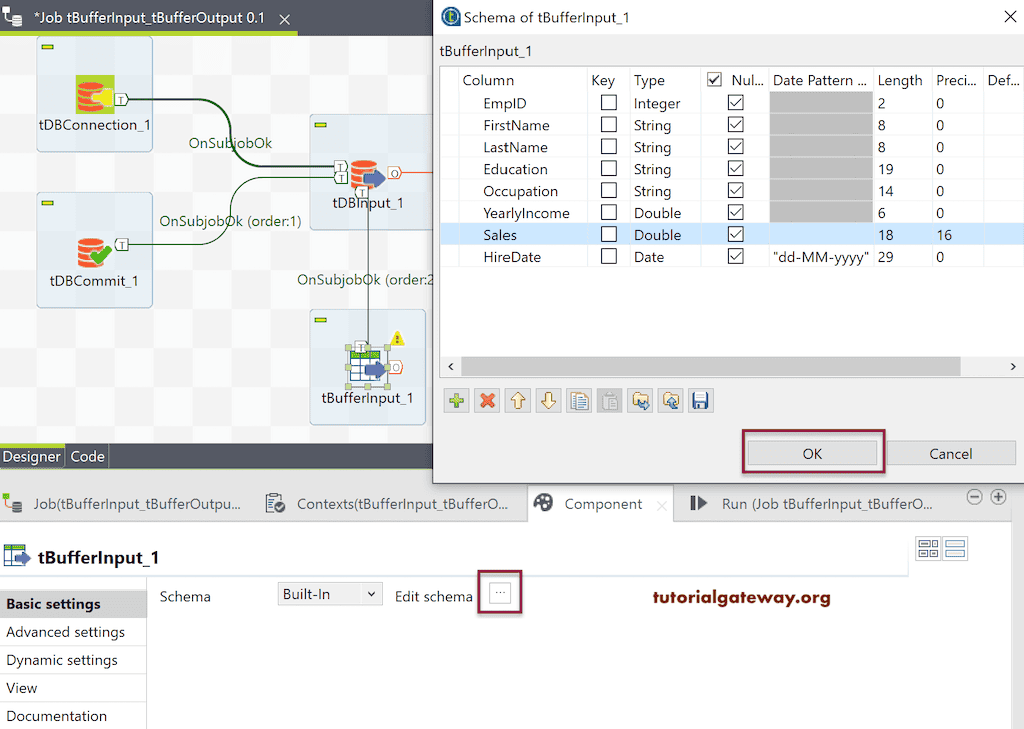Click OK in schema dialog
The height and width of the screenshot is (729, 1024).
[x=812, y=453]
